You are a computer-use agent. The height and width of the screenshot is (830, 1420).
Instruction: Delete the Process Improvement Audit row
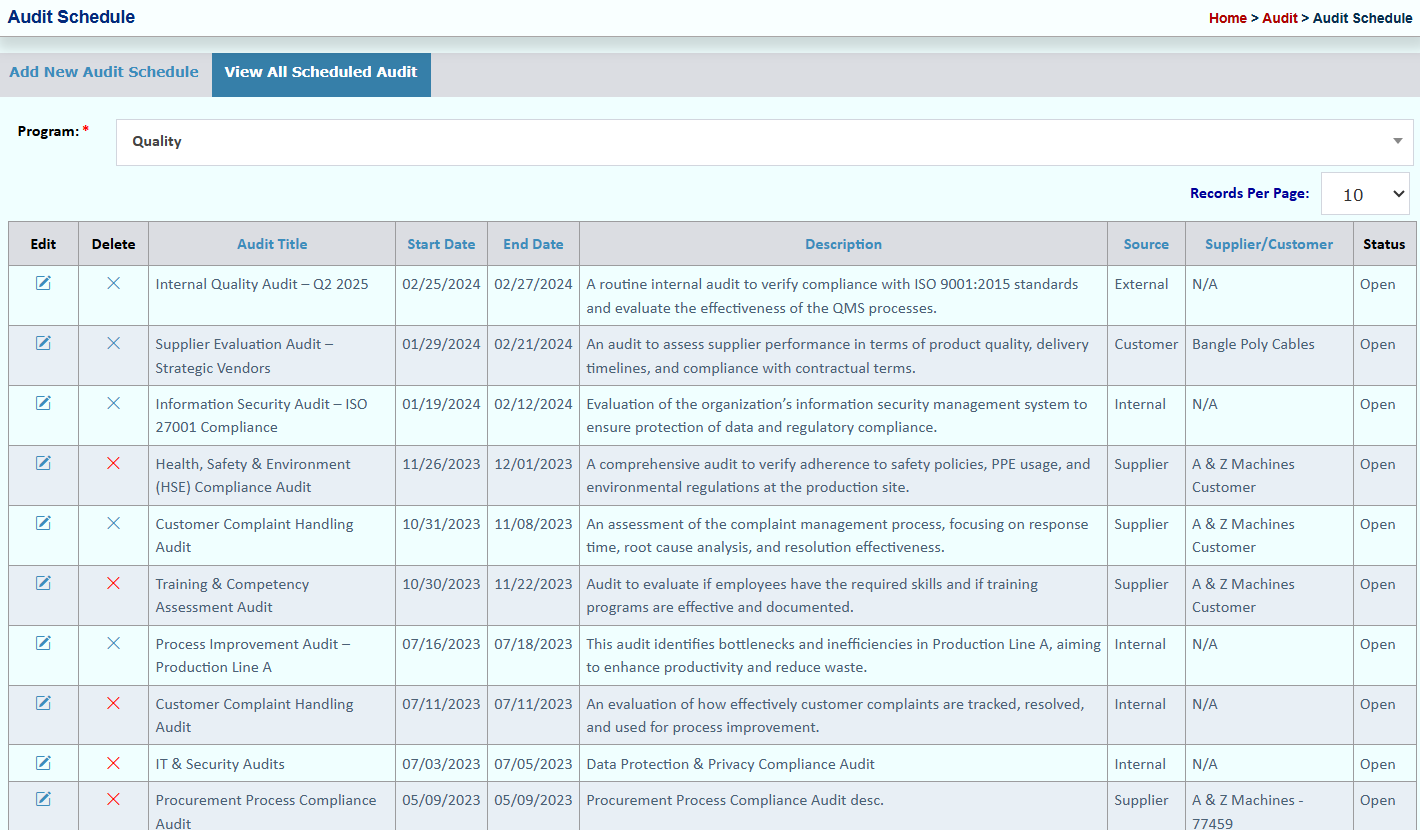113,643
